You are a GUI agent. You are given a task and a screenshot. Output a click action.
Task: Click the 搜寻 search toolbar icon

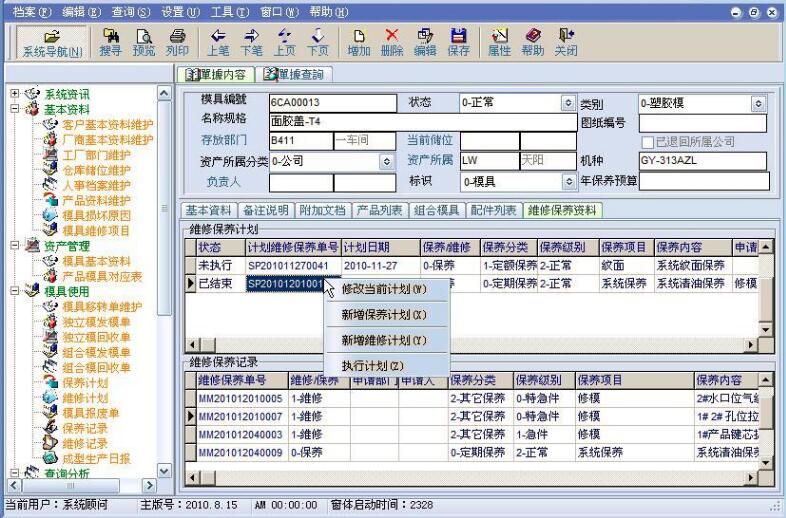tap(111, 37)
